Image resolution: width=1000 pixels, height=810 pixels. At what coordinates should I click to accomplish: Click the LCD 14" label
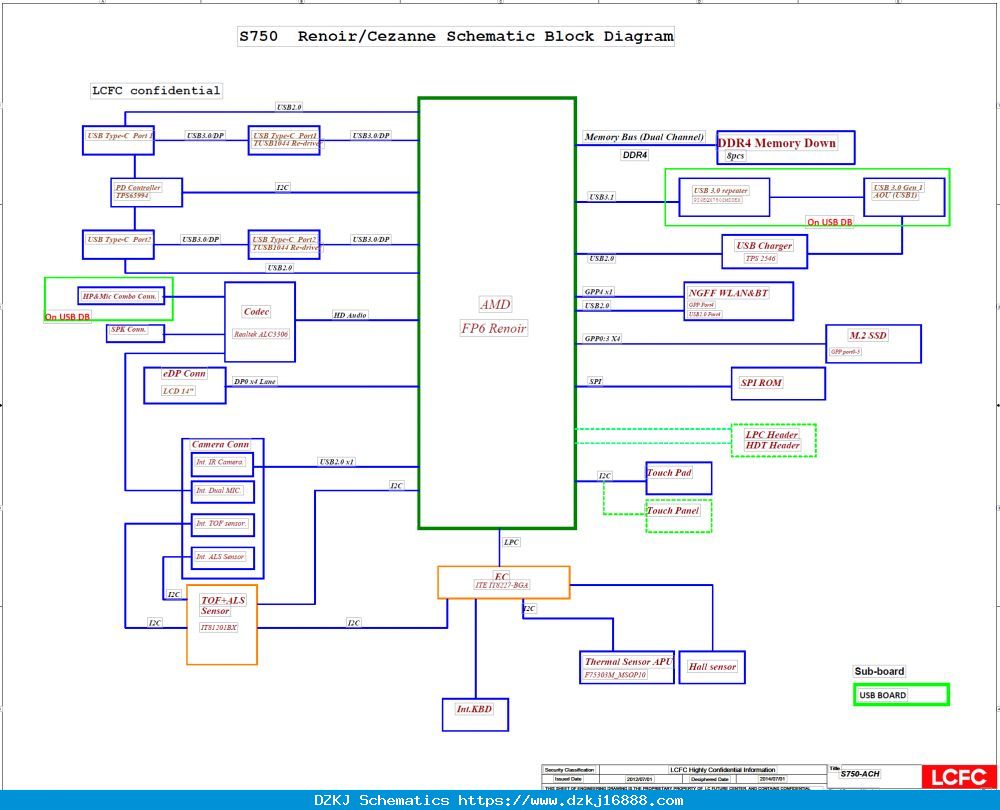click(178, 391)
